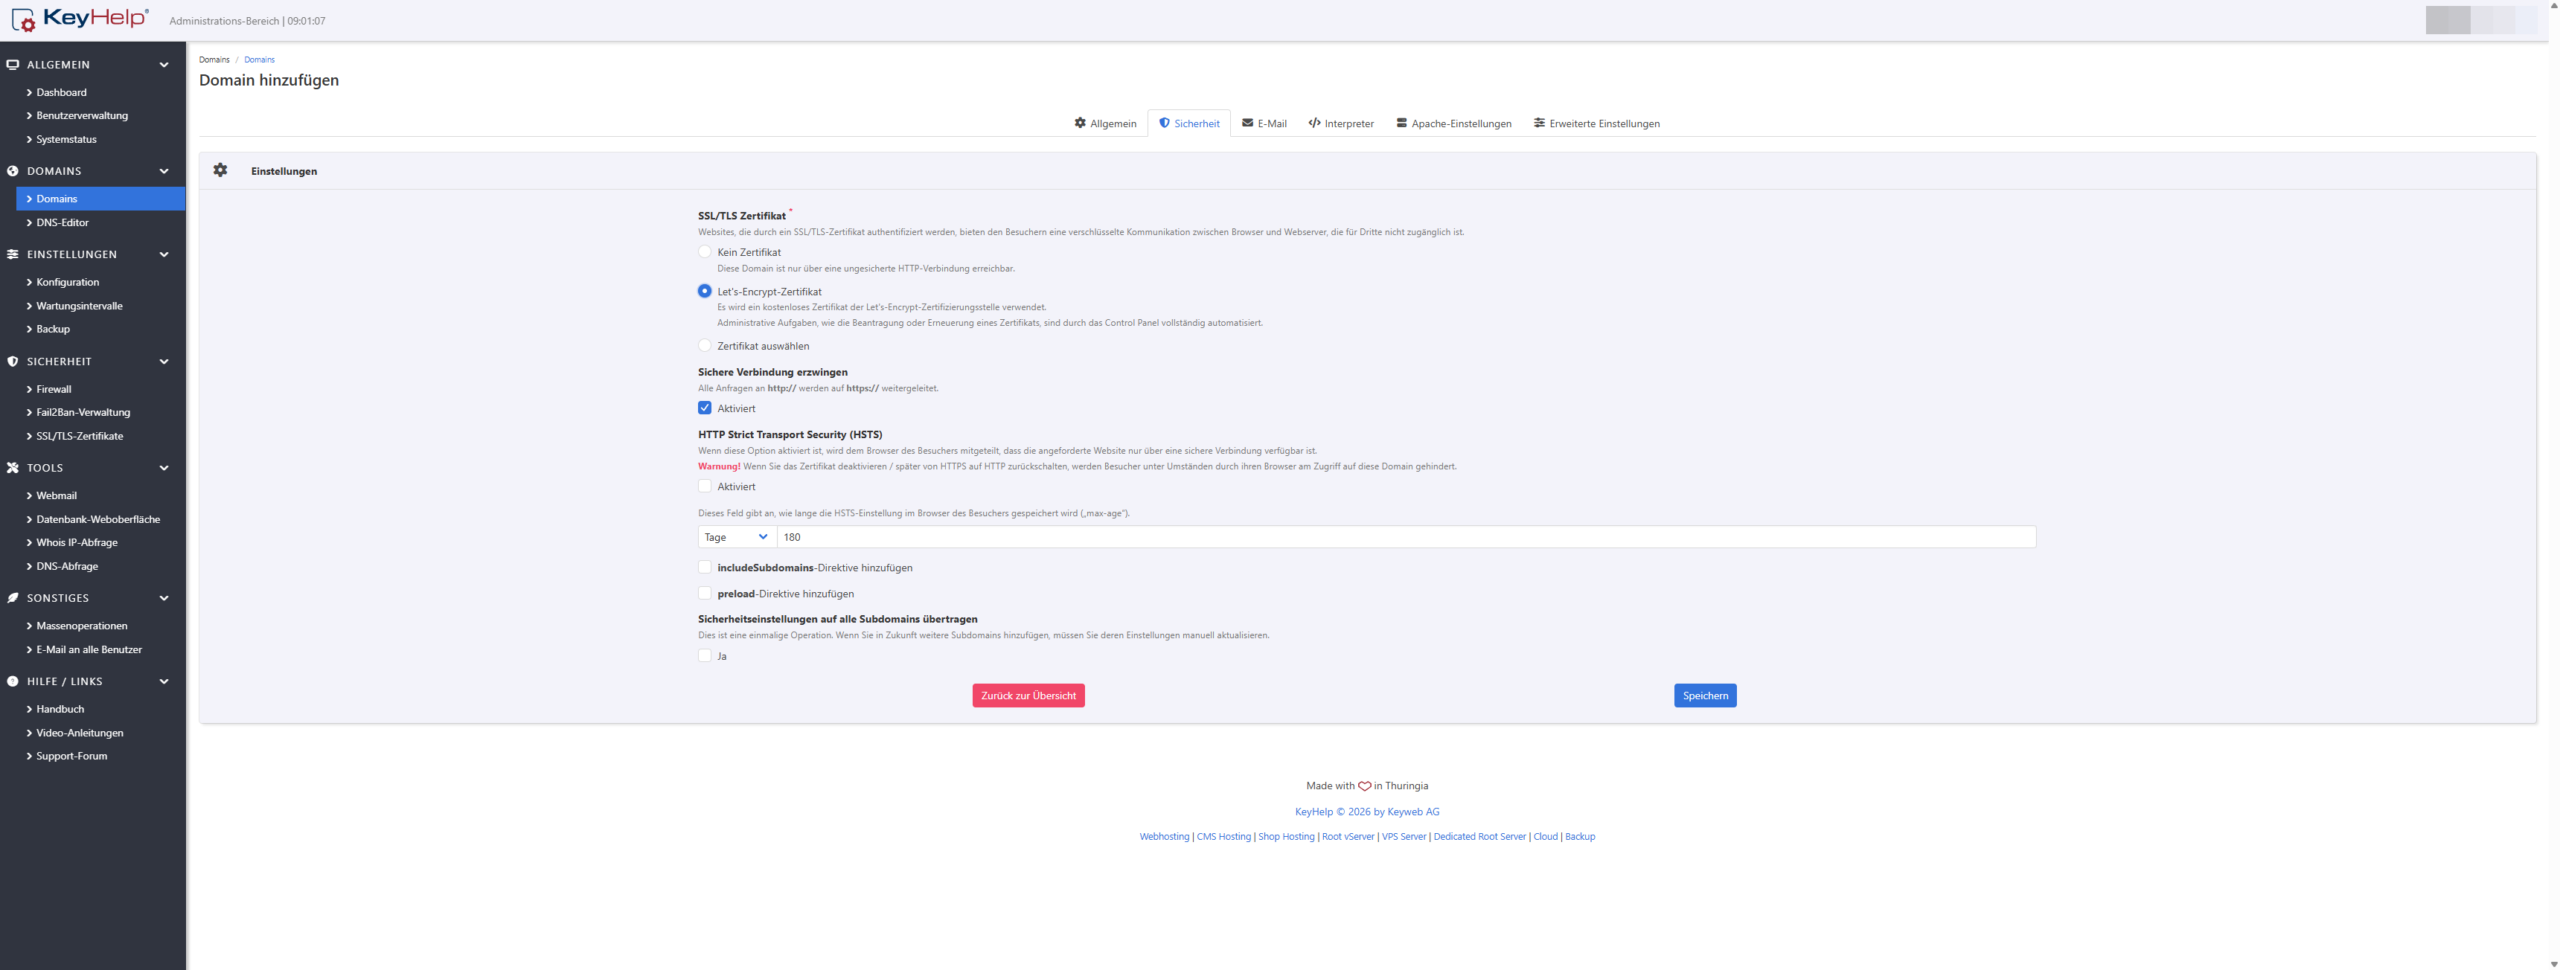2560x970 pixels.
Task: Open Support-Forum in the sidebar
Action: click(x=72, y=756)
